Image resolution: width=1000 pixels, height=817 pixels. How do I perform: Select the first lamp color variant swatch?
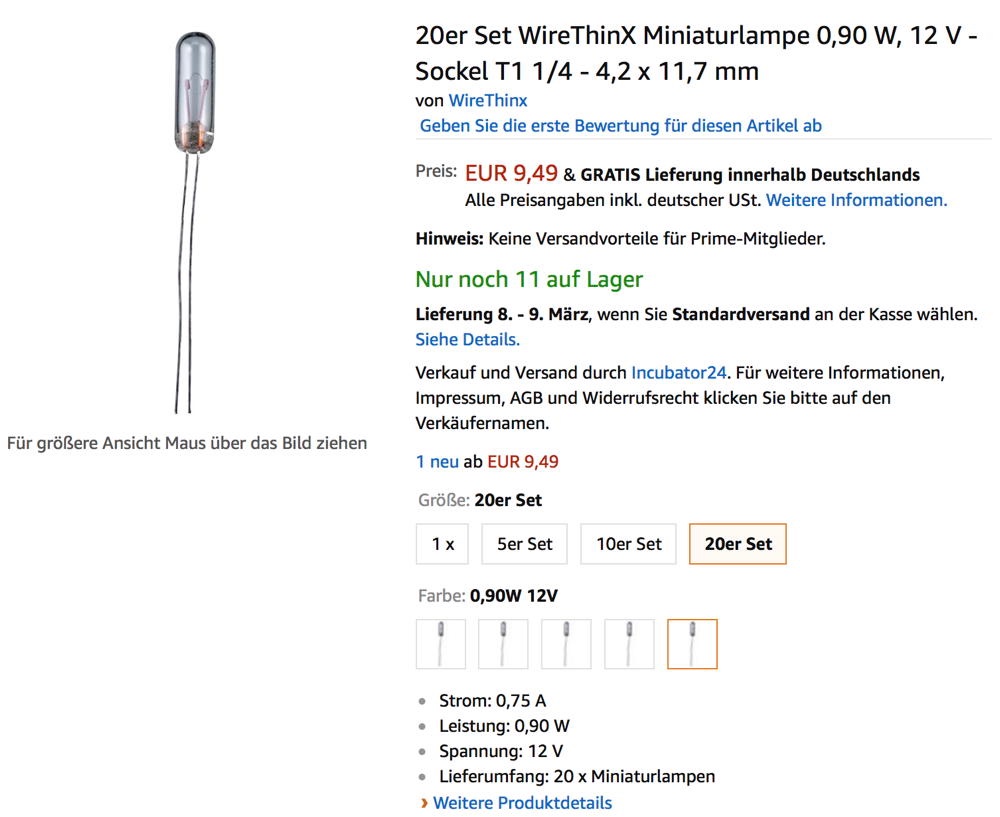pos(441,644)
